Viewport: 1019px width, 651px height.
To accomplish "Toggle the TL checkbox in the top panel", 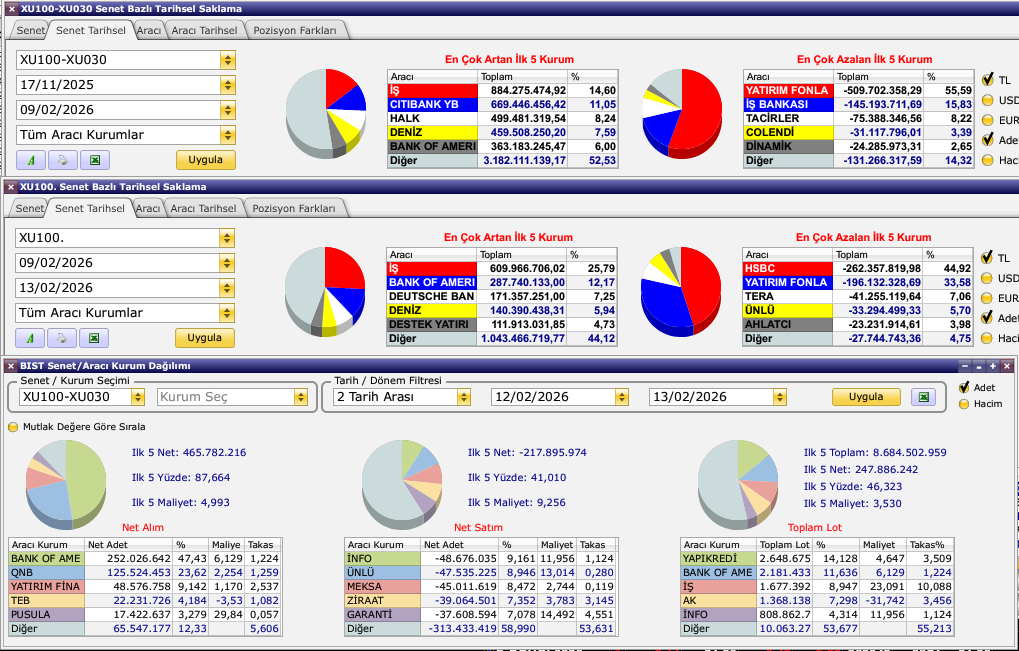I will [988, 79].
